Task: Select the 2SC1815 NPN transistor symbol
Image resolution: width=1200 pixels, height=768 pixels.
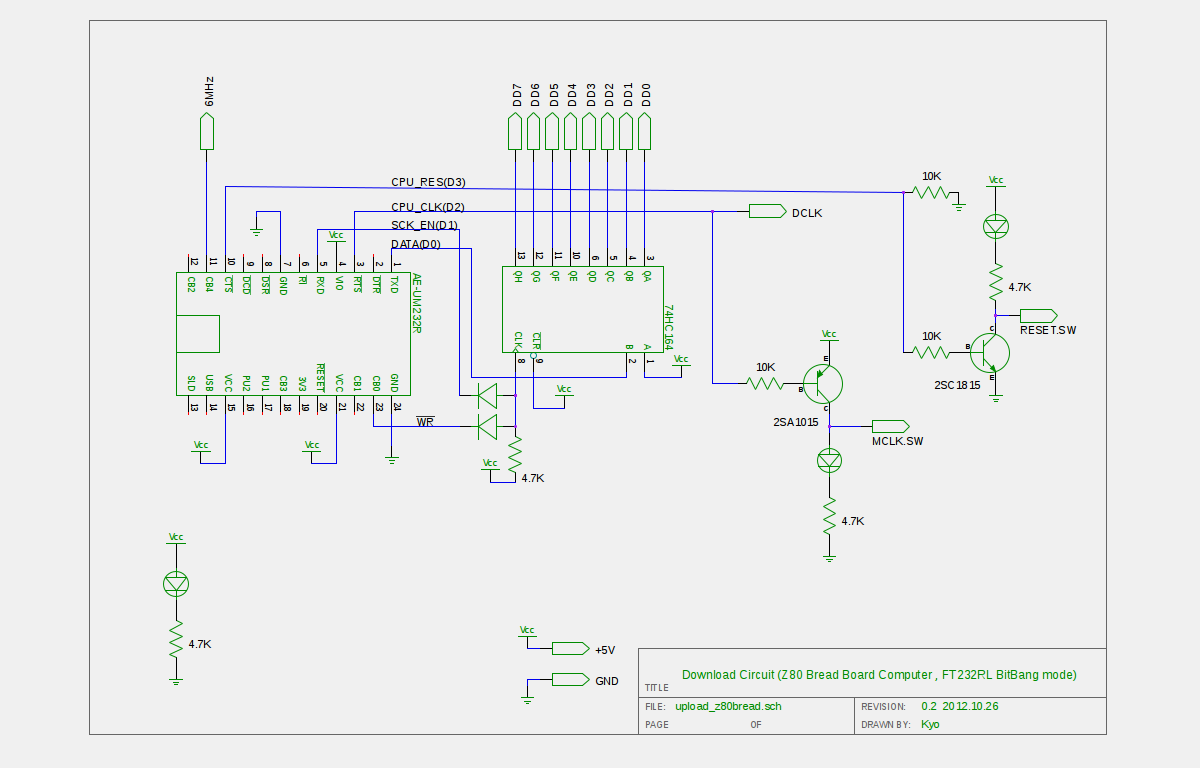Action: [x=990, y=352]
